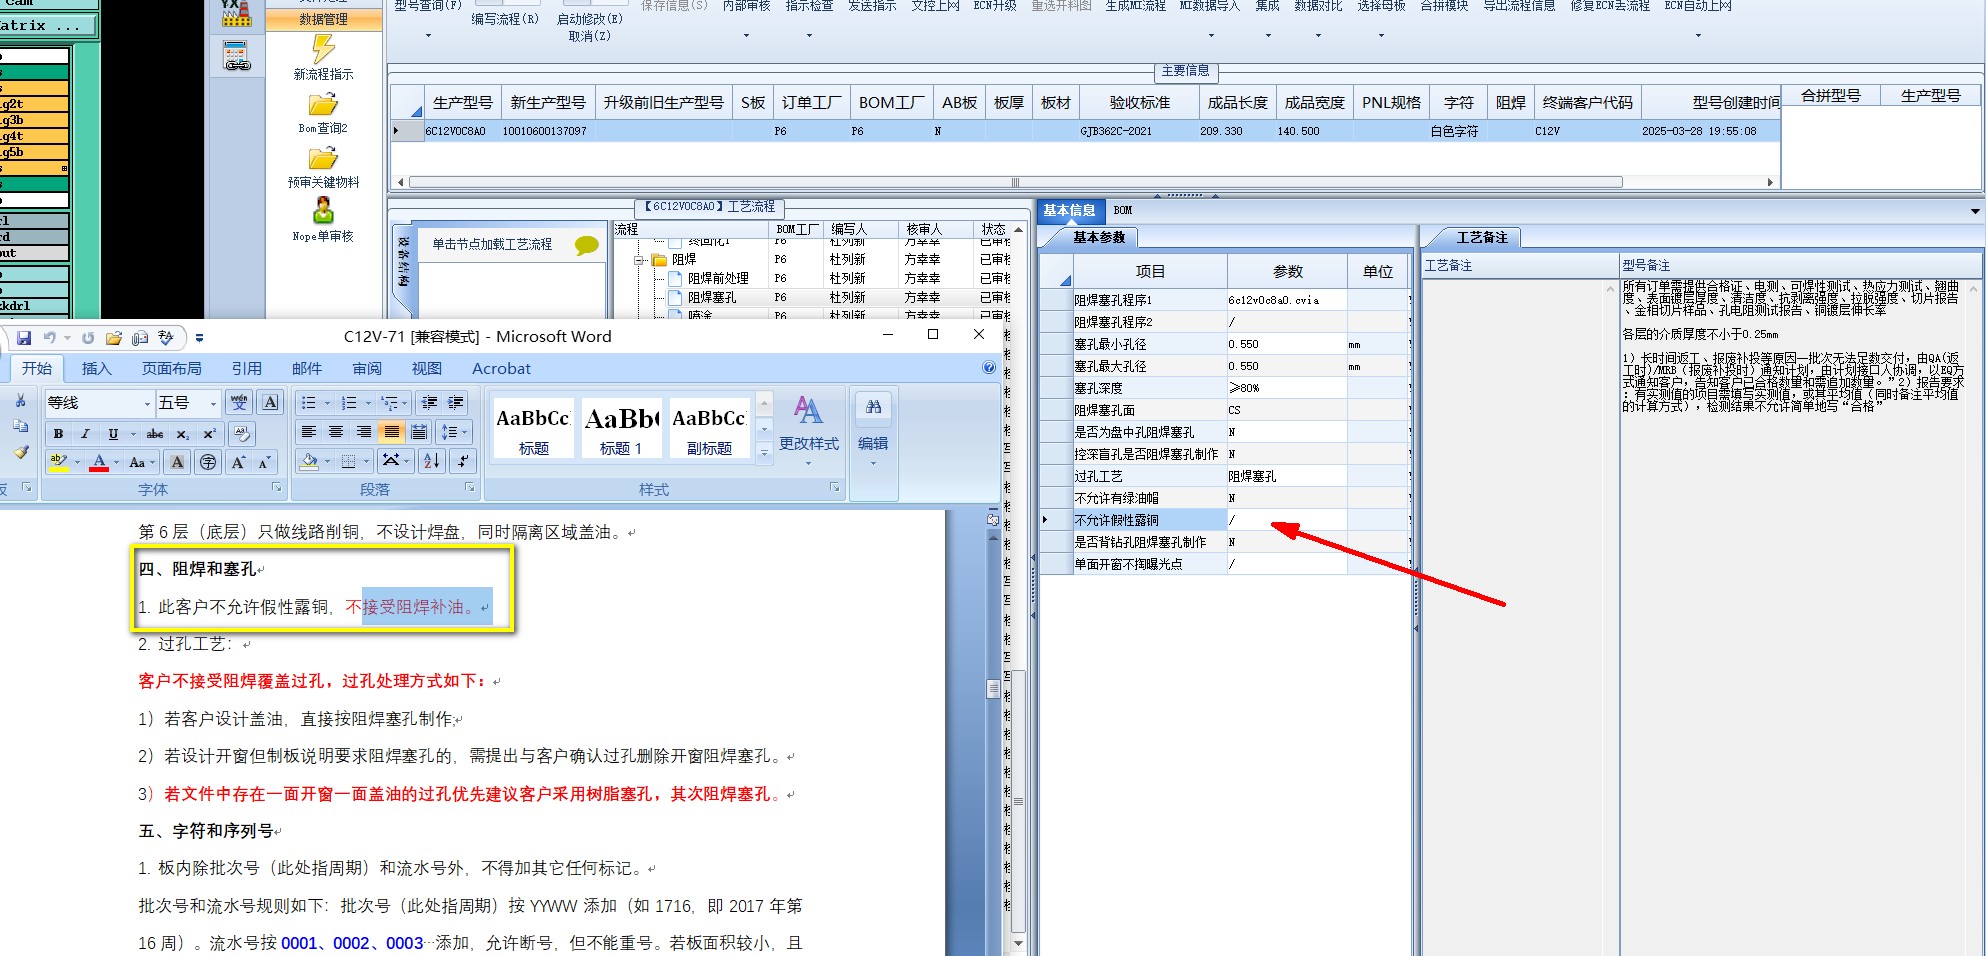Click the redo icon in Word
Viewport: 1986px width, 956px height.
(x=88, y=338)
